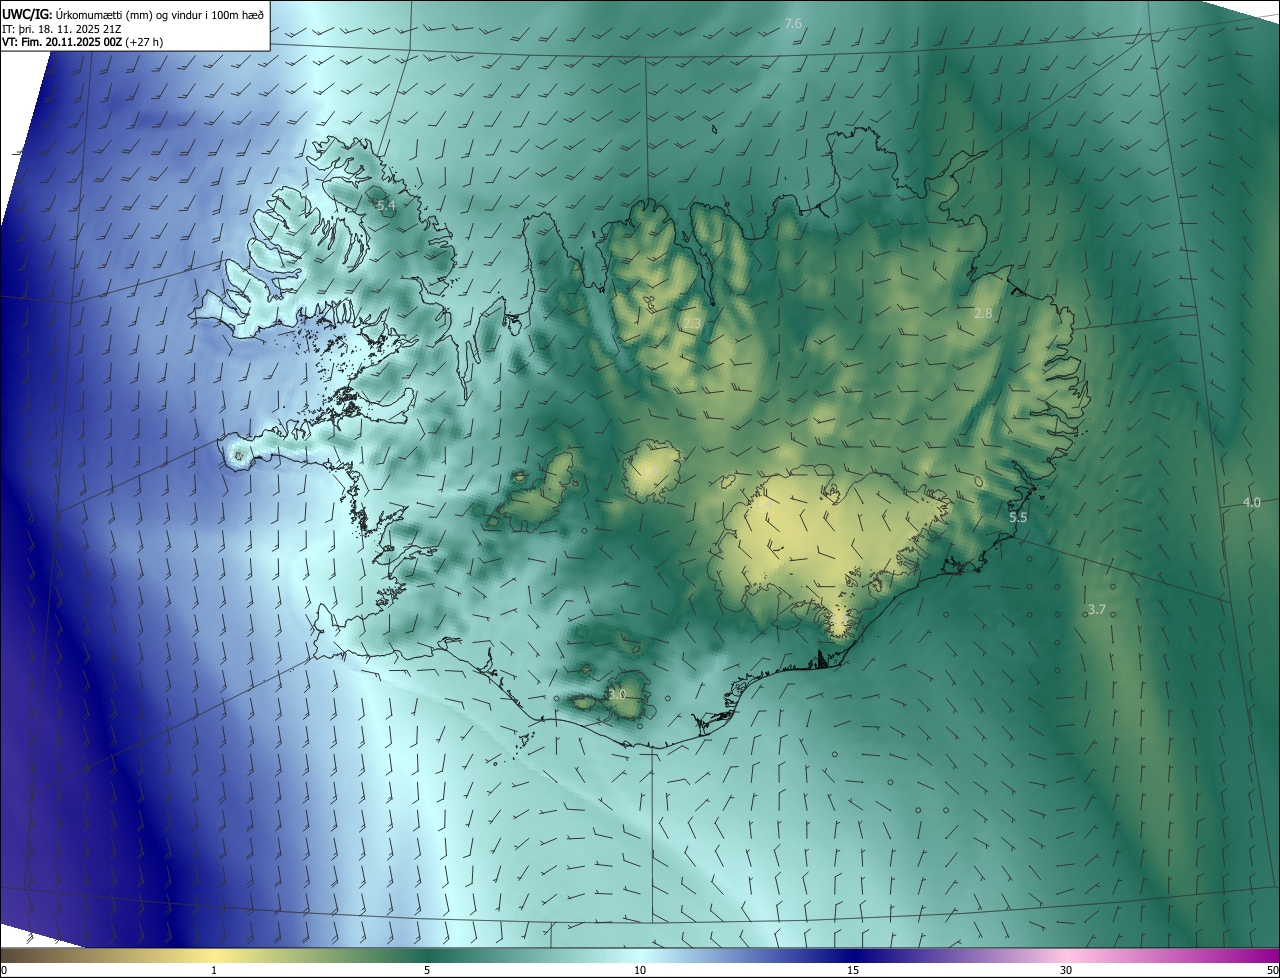Click the colorbar tick label 50
Image resolution: width=1280 pixels, height=978 pixels.
pyautogui.click(x=1272, y=971)
